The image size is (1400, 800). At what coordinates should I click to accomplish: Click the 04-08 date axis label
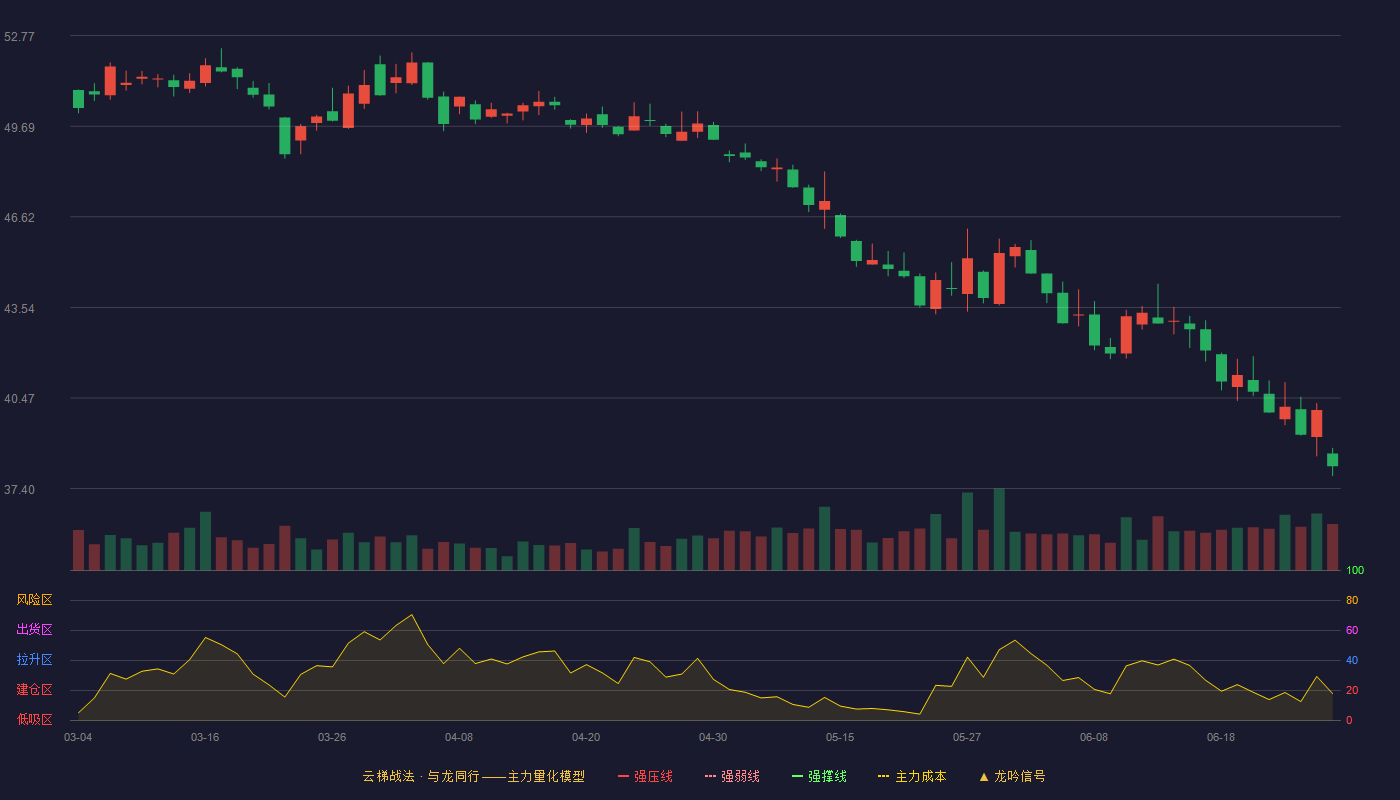(x=459, y=737)
